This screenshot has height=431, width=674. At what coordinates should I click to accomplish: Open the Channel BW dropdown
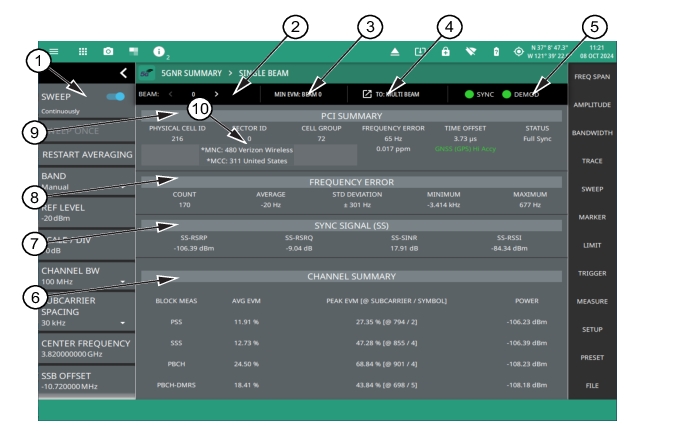[x=85, y=276]
